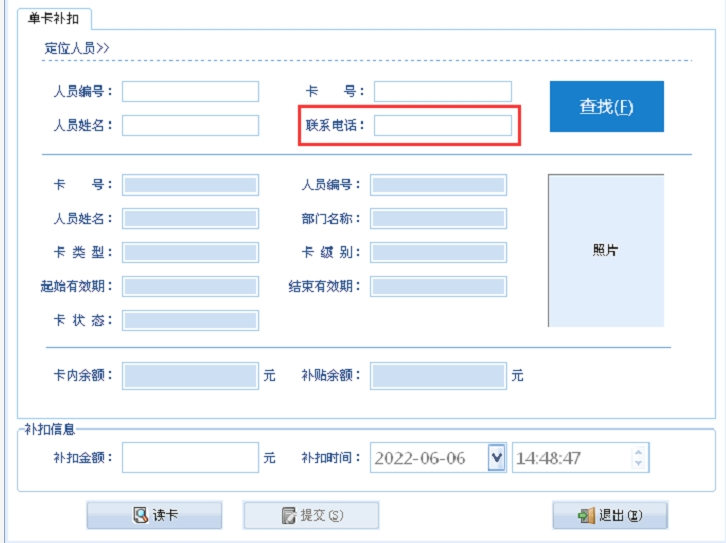The image size is (726, 543).
Task: Focus the 人员编号 search field next to 查找
Action: [x=190, y=92]
